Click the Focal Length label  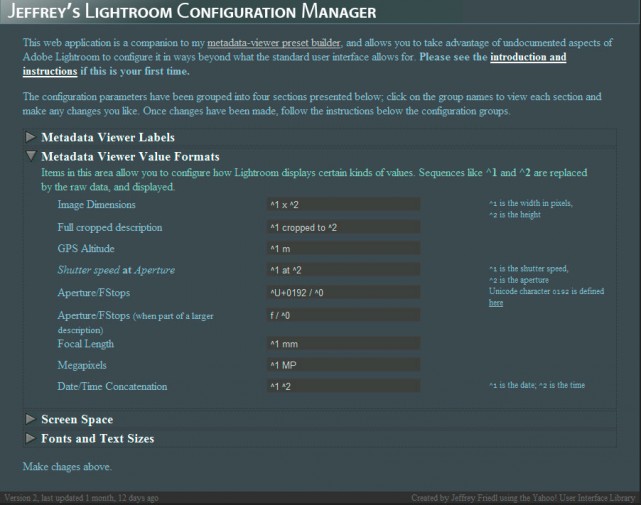coord(85,344)
